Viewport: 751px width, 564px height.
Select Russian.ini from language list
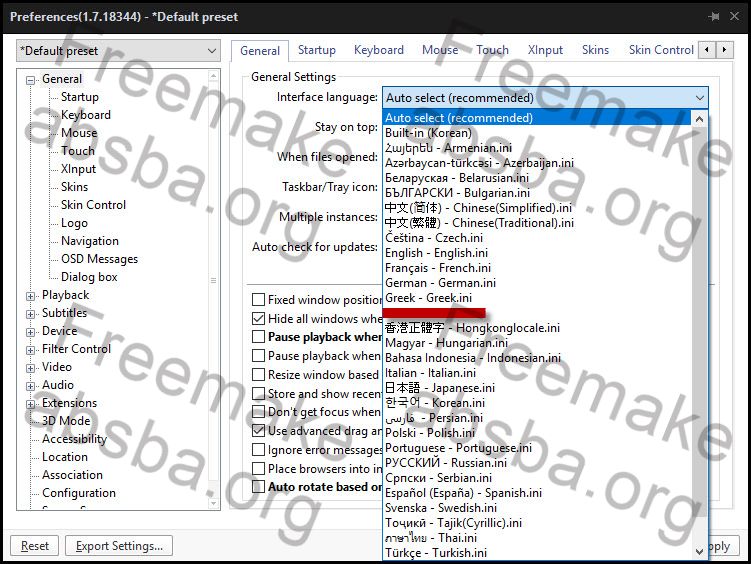tap(537, 463)
